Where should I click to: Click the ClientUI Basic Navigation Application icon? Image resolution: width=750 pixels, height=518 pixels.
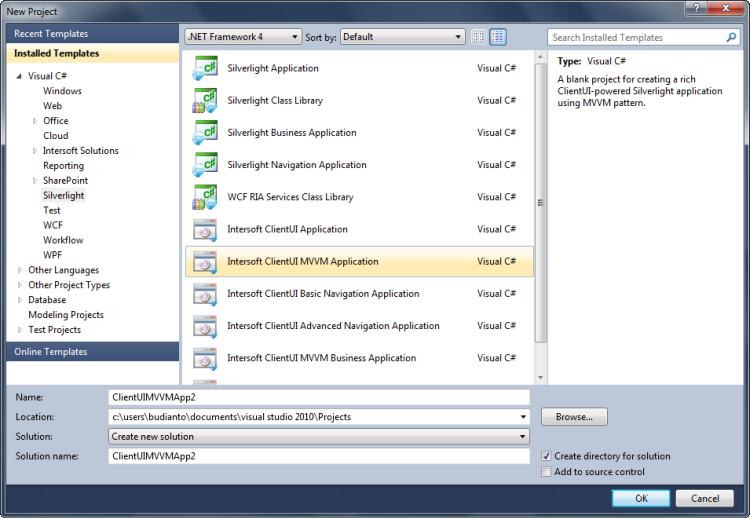[205, 294]
